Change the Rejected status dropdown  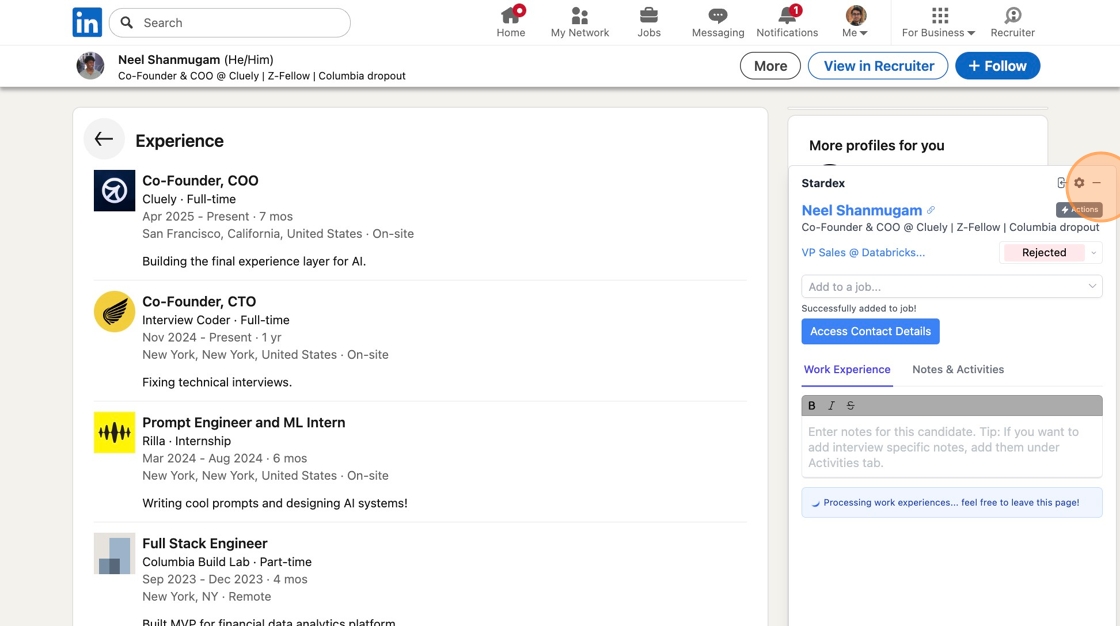coord(1050,252)
